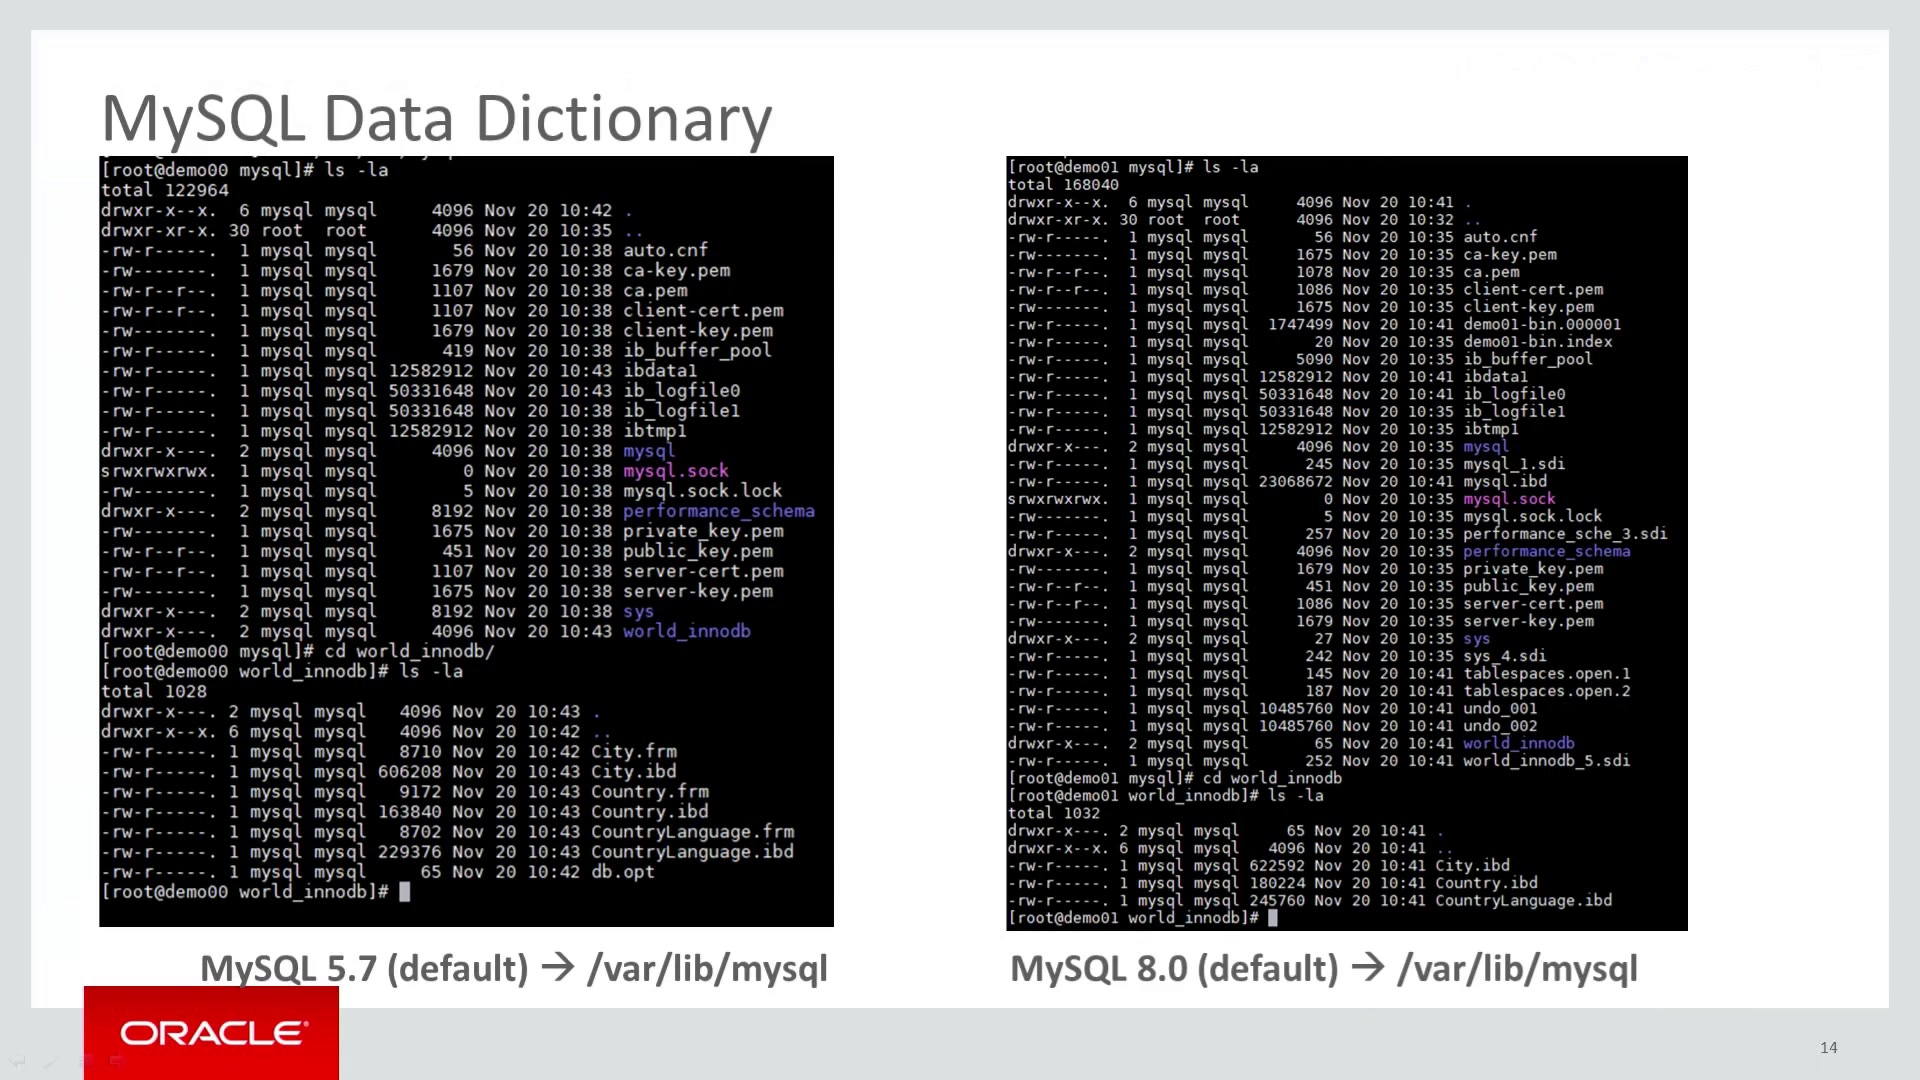The height and width of the screenshot is (1080, 1920).
Task: Click 'undo_001' file entry
Action: (x=1500, y=708)
